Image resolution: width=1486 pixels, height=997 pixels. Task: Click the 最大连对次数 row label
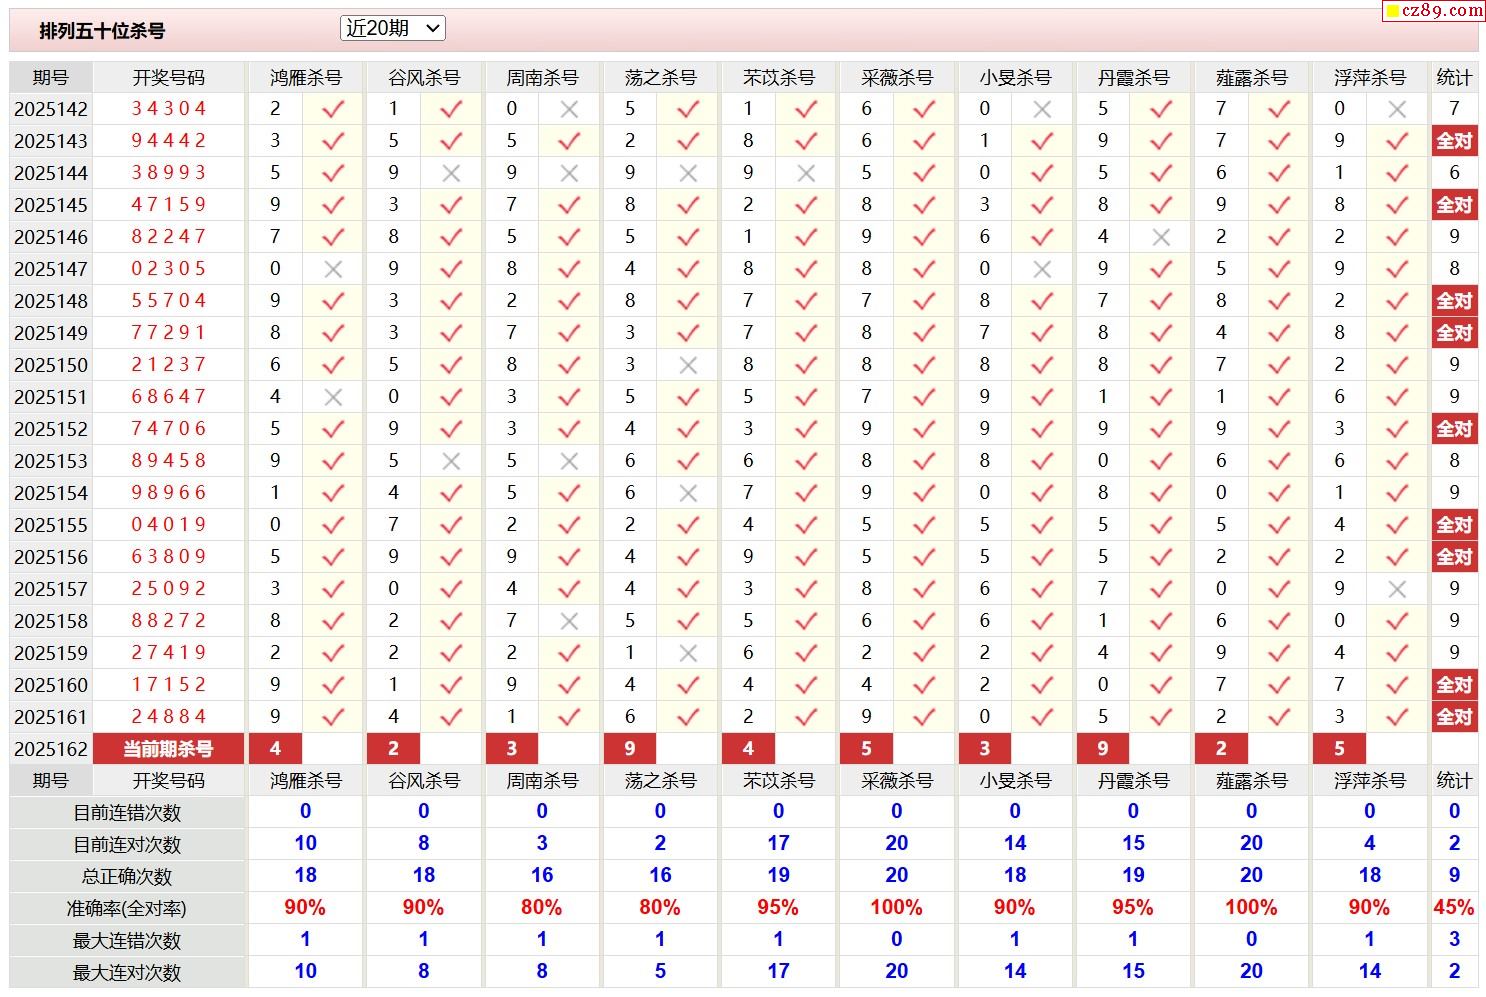click(x=127, y=973)
